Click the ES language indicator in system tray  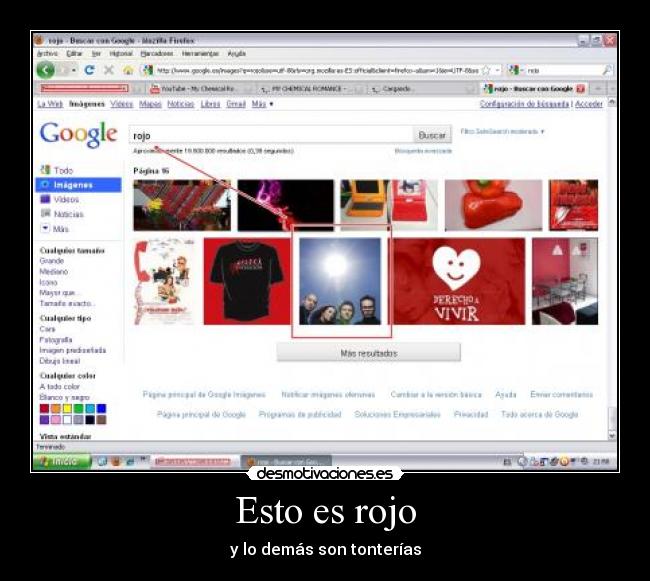507,462
